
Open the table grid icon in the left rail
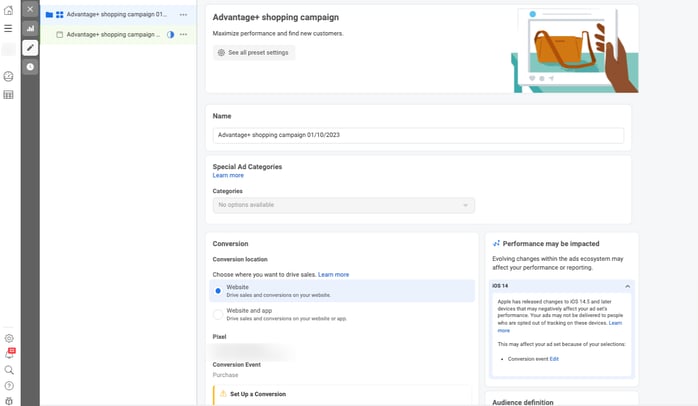[x=8, y=94]
